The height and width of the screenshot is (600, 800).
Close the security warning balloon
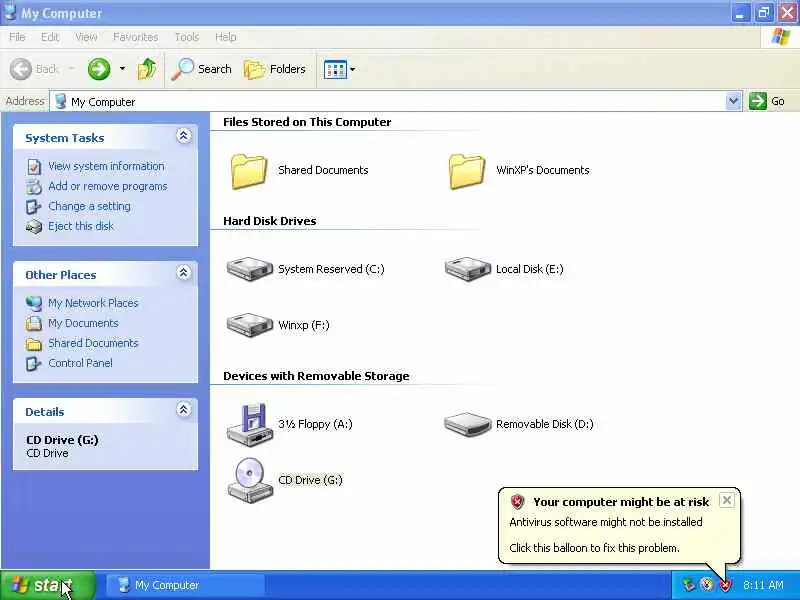[x=727, y=500]
